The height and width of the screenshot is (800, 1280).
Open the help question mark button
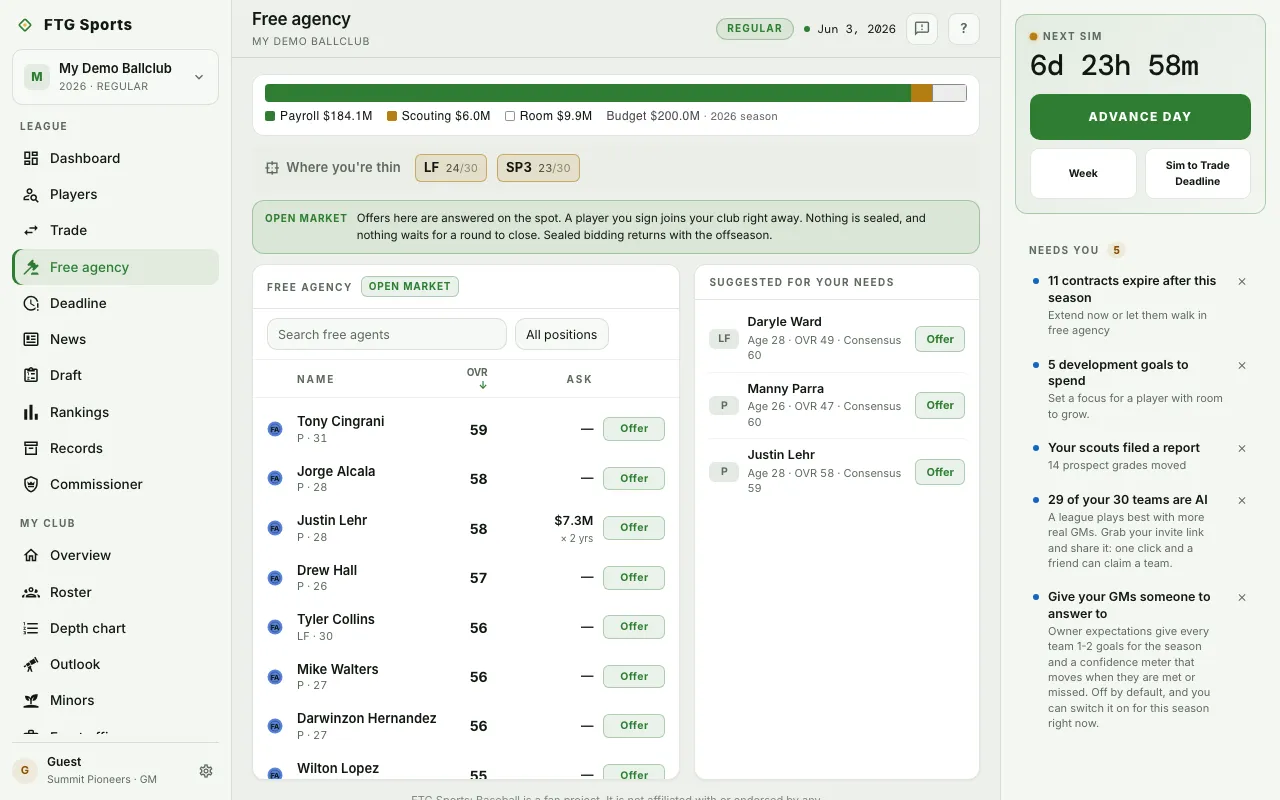[x=963, y=29]
